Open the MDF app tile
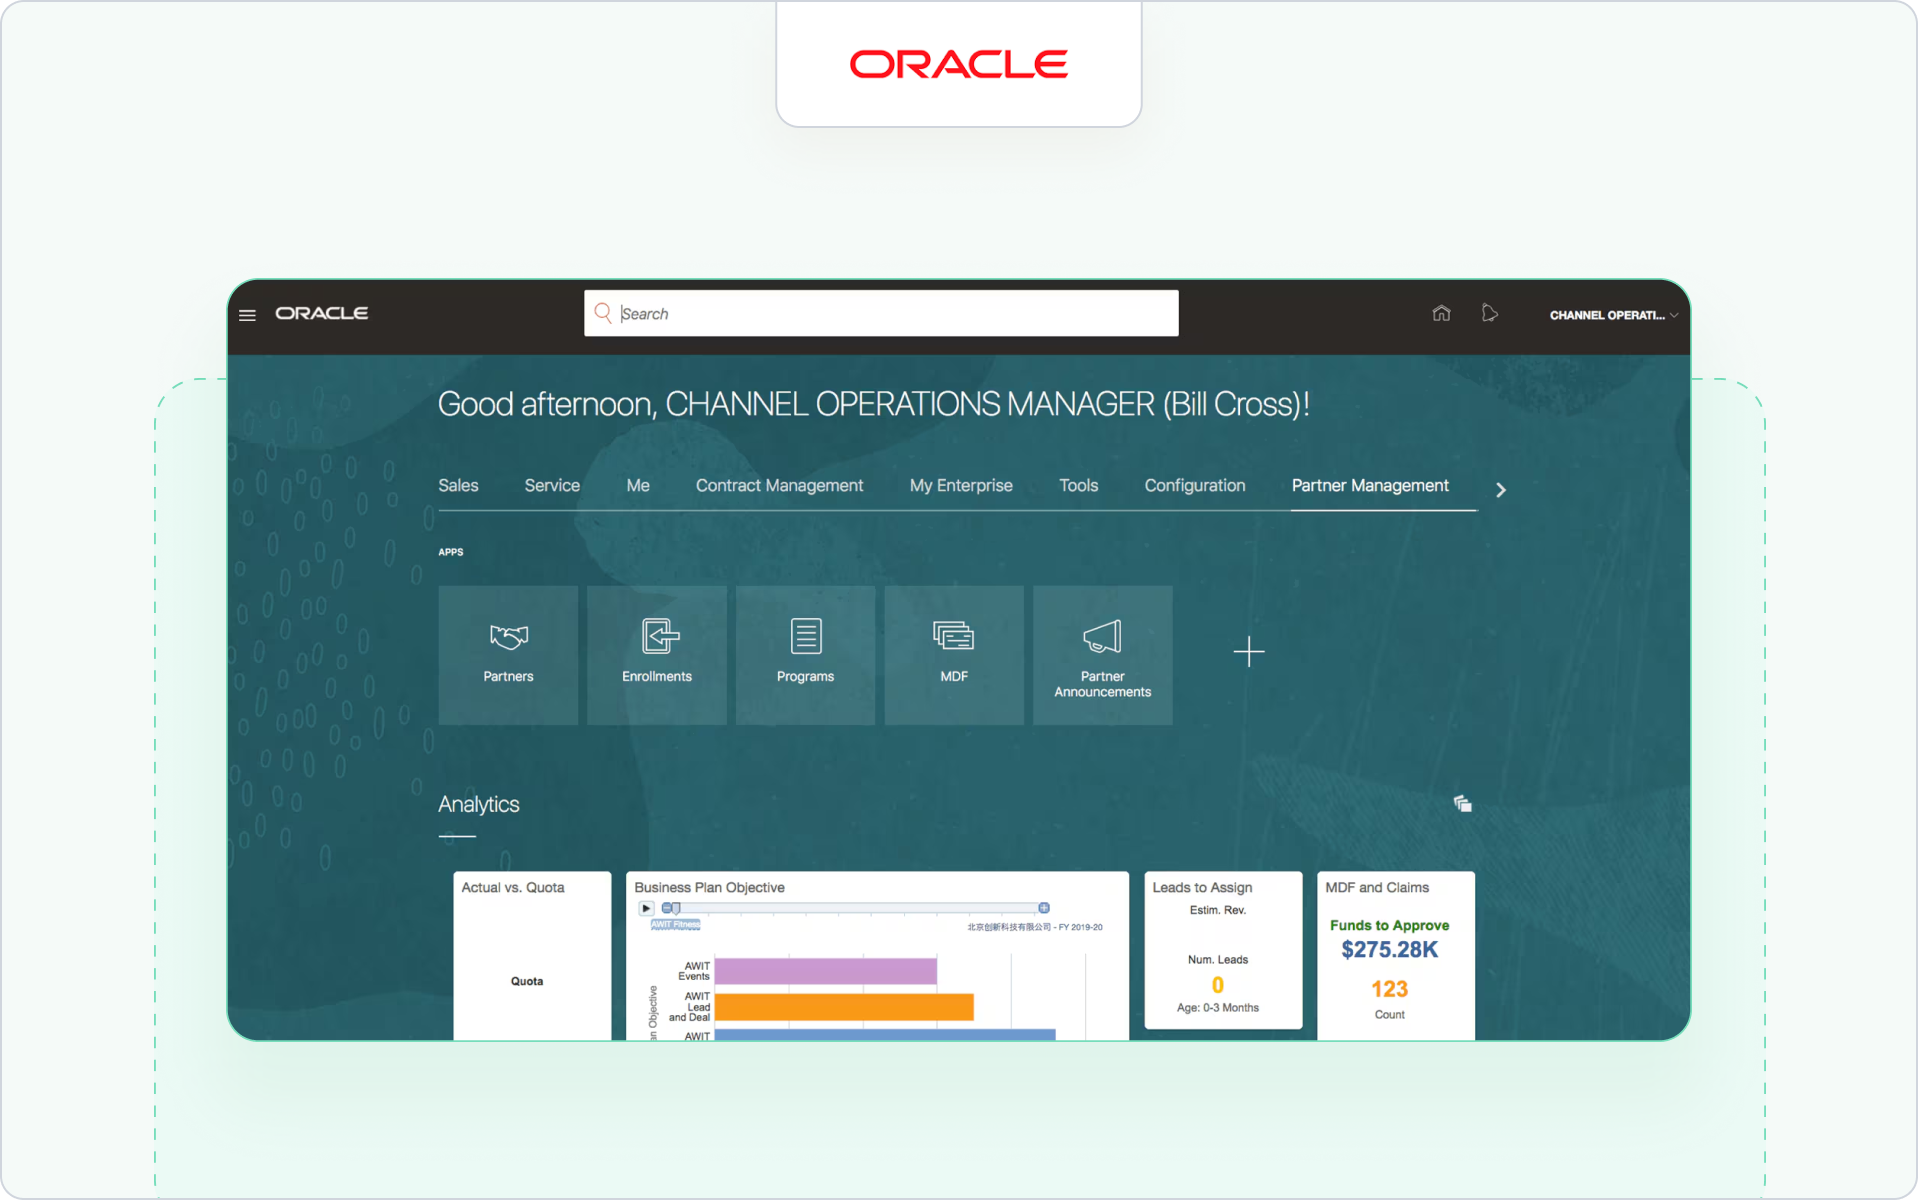The width and height of the screenshot is (1918, 1200). pos(954,655)
